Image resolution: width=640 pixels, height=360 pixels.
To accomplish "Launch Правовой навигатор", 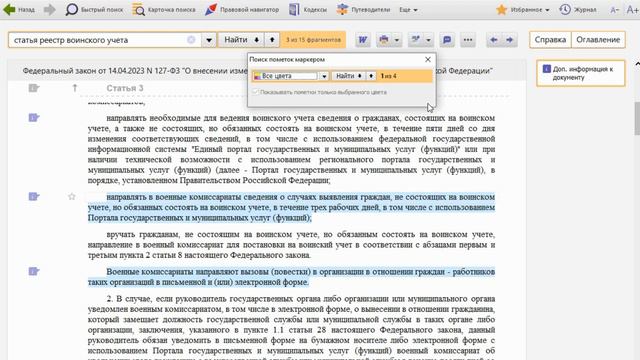I will [x=242, y=9].
